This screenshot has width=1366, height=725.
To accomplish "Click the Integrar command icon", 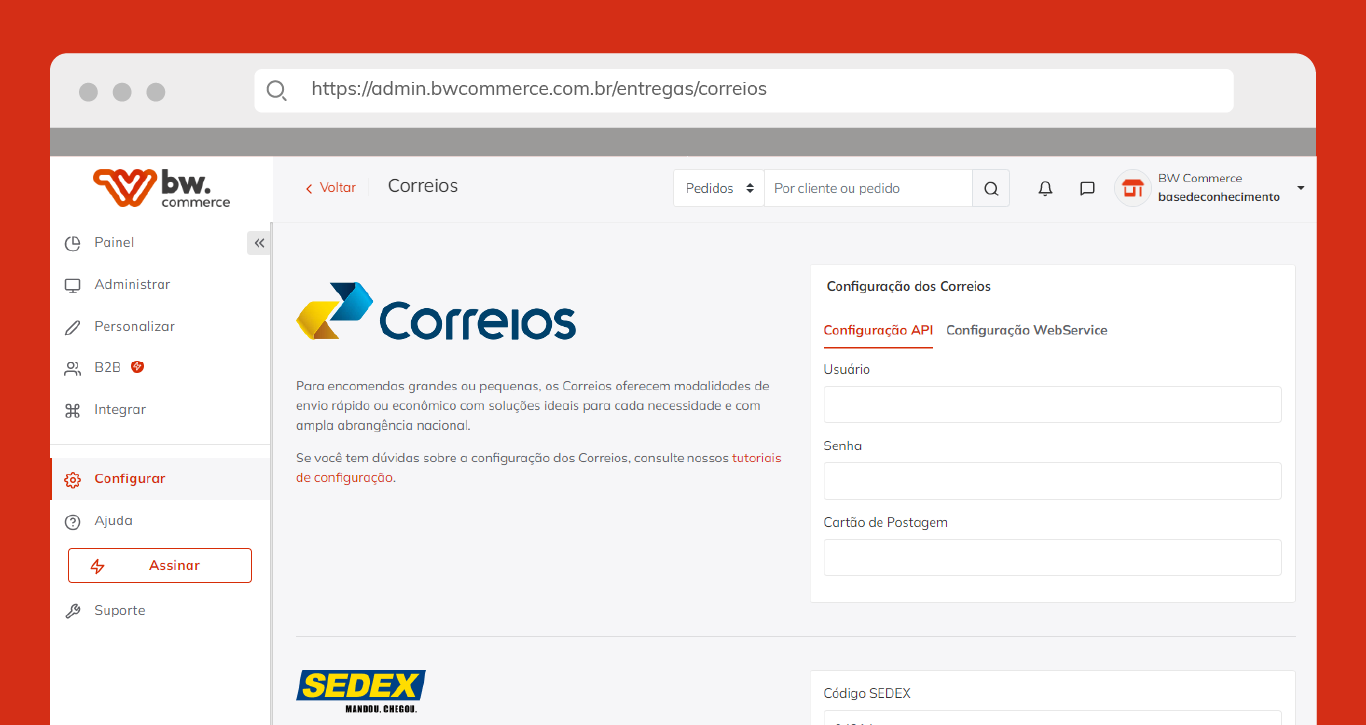I will [72, 410].
